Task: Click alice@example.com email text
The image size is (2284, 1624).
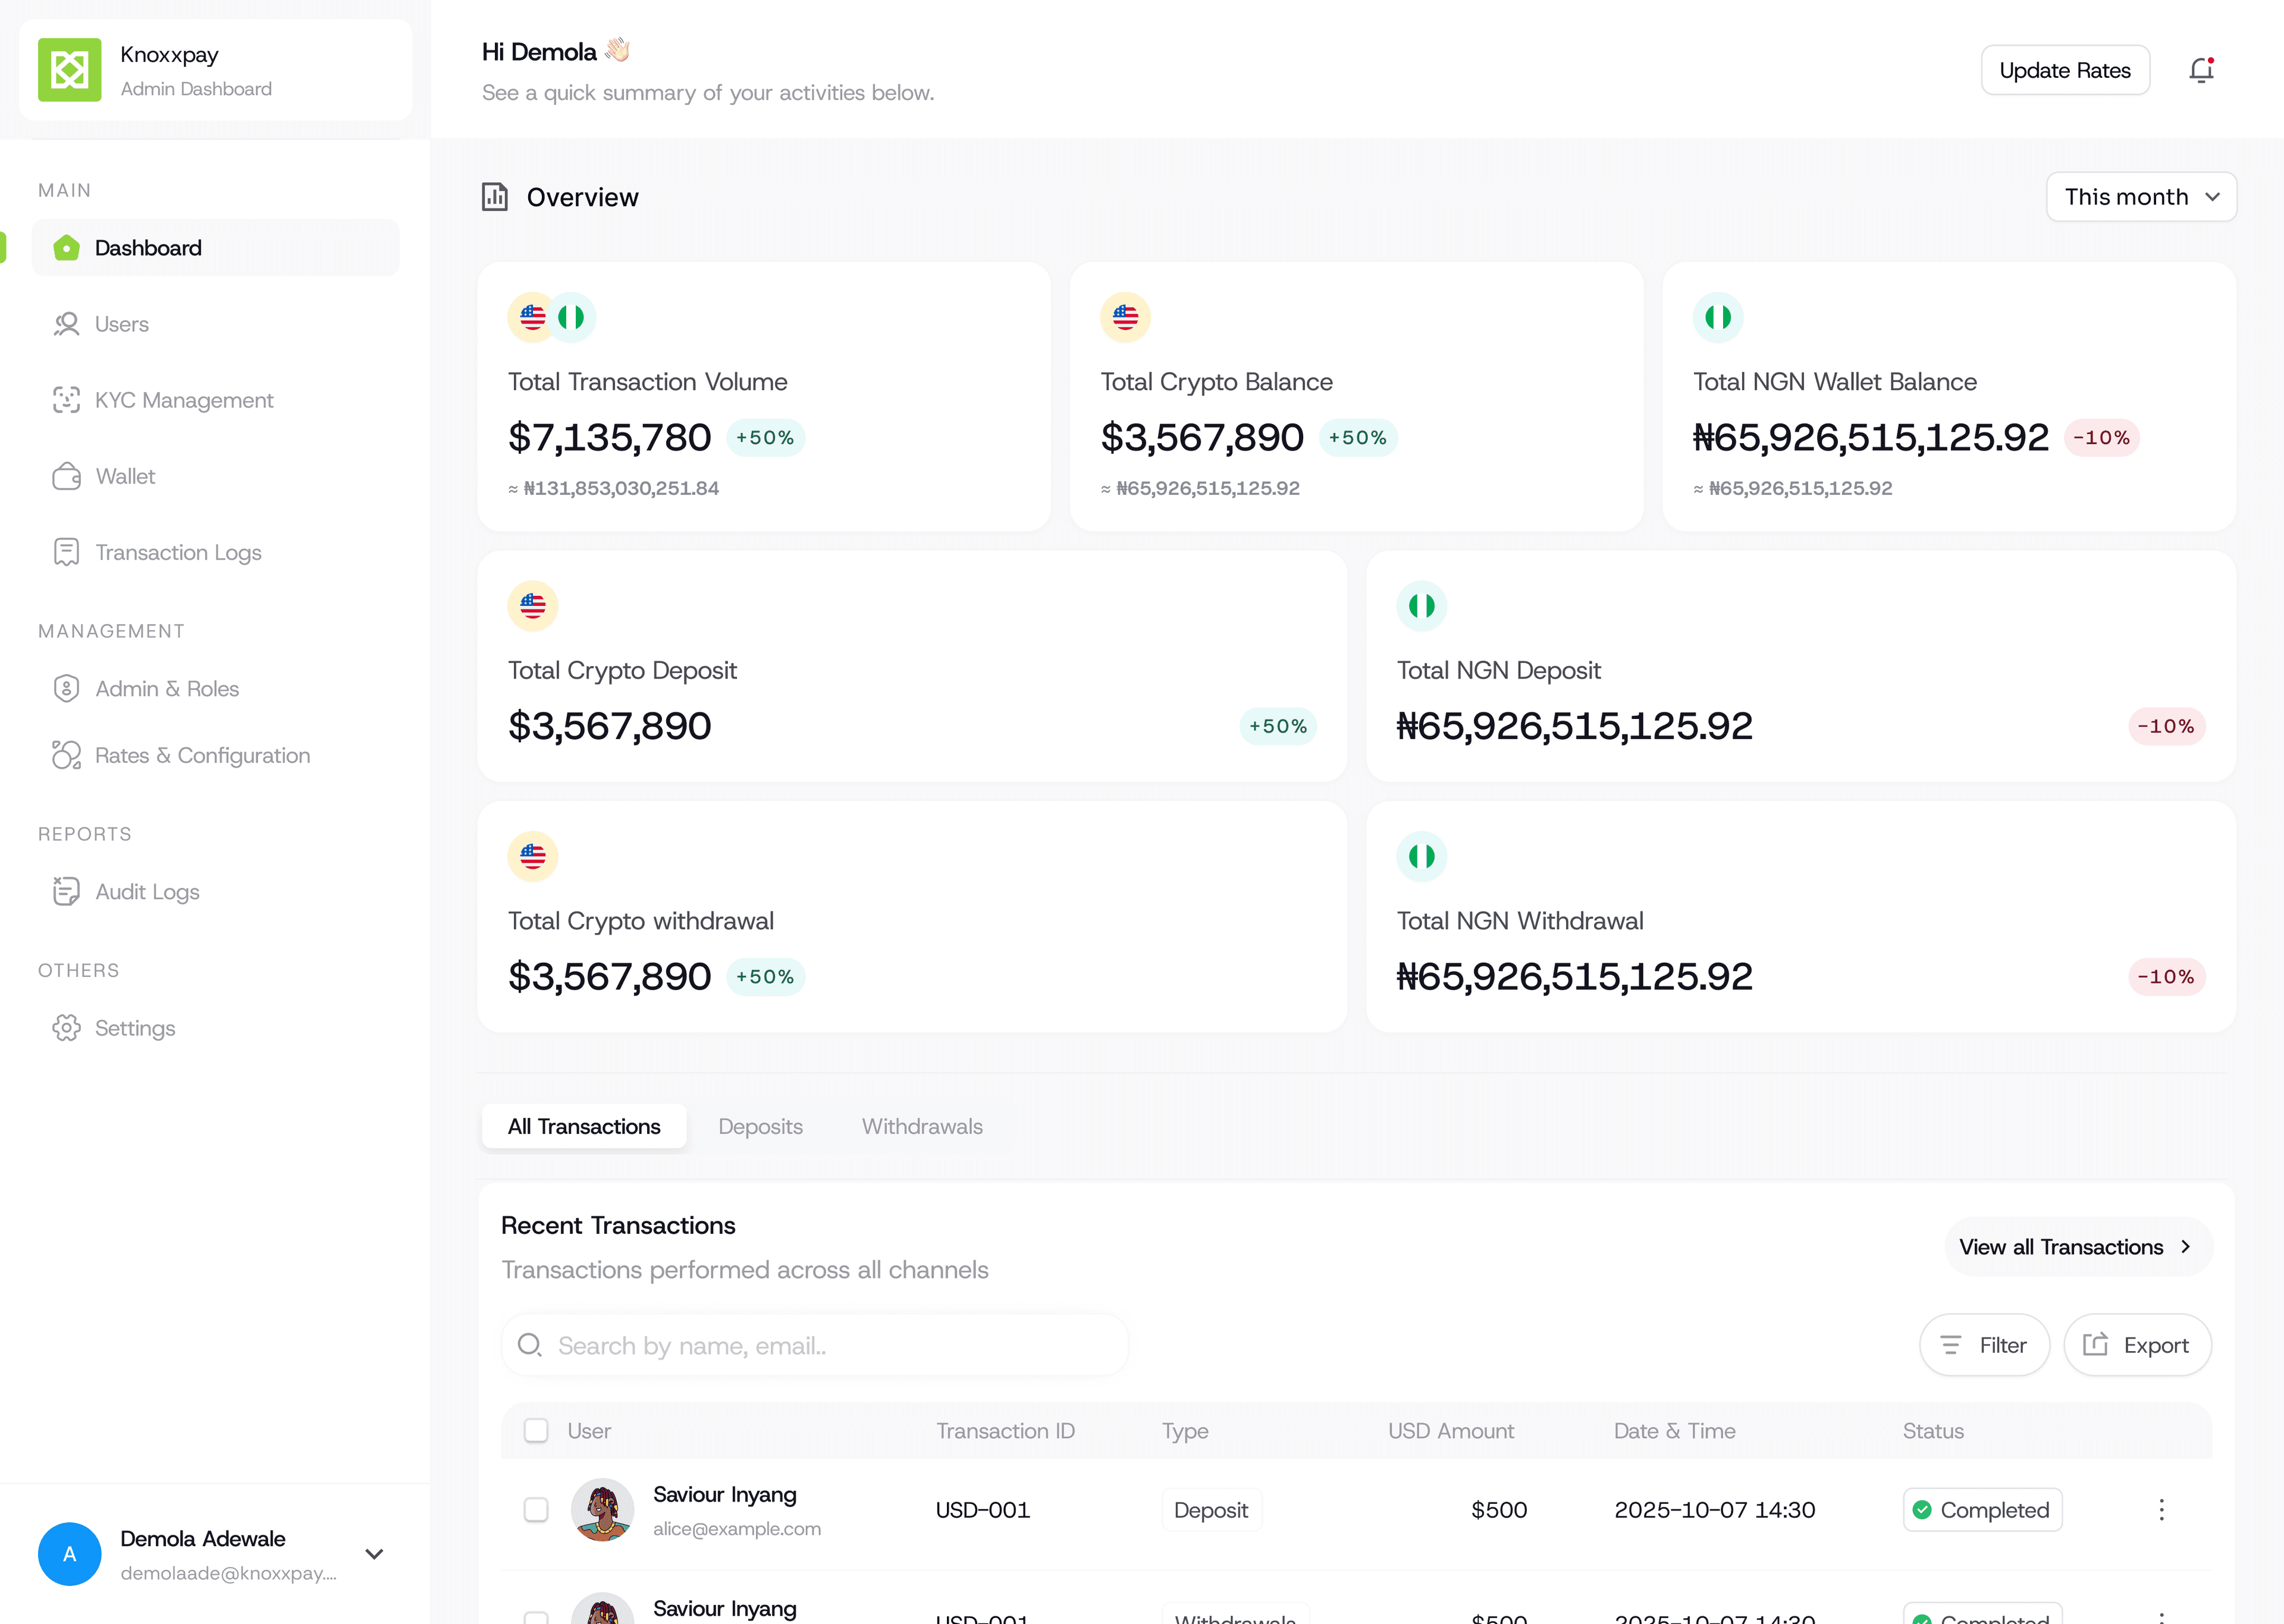Action: (736, 1529)
